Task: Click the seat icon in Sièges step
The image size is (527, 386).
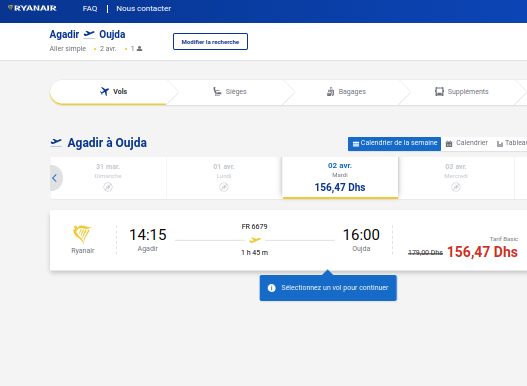Action: point(217,91)
